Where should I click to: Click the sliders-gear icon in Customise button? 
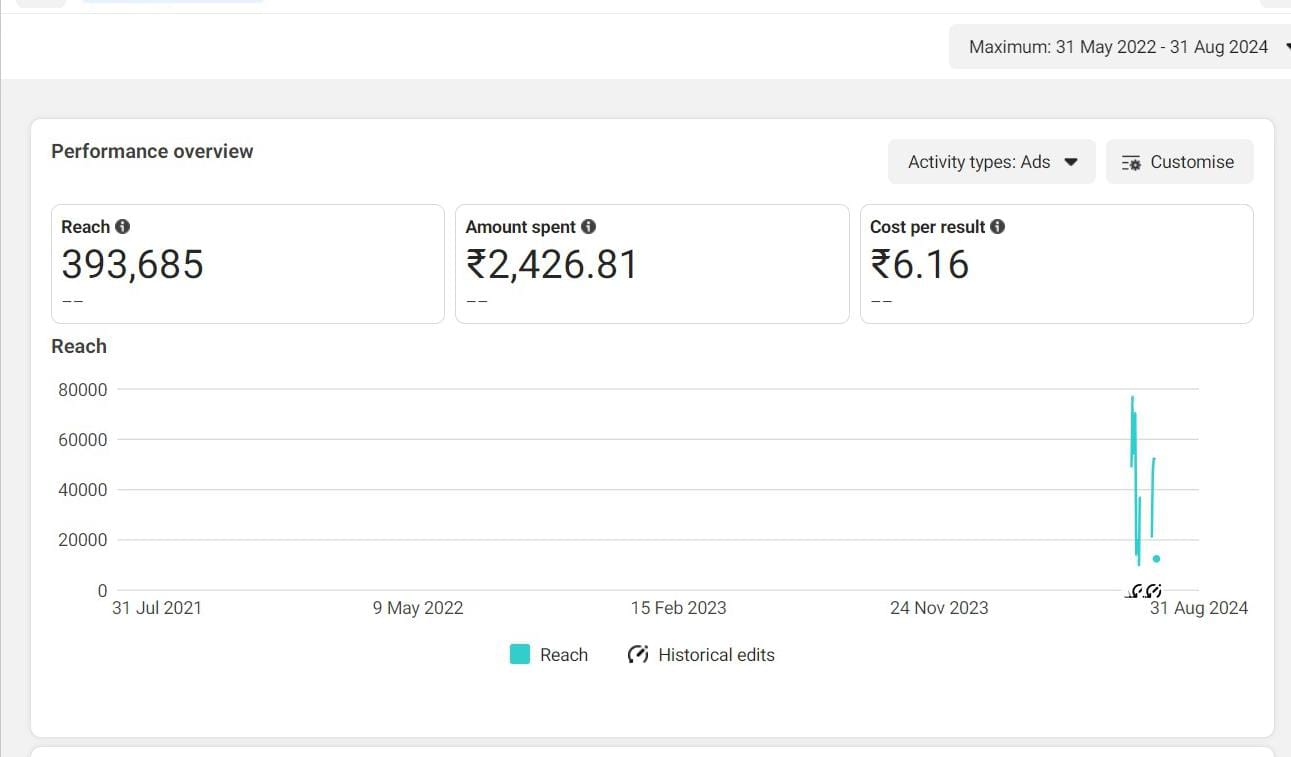pyautogui.click(x=1131, y=163)
